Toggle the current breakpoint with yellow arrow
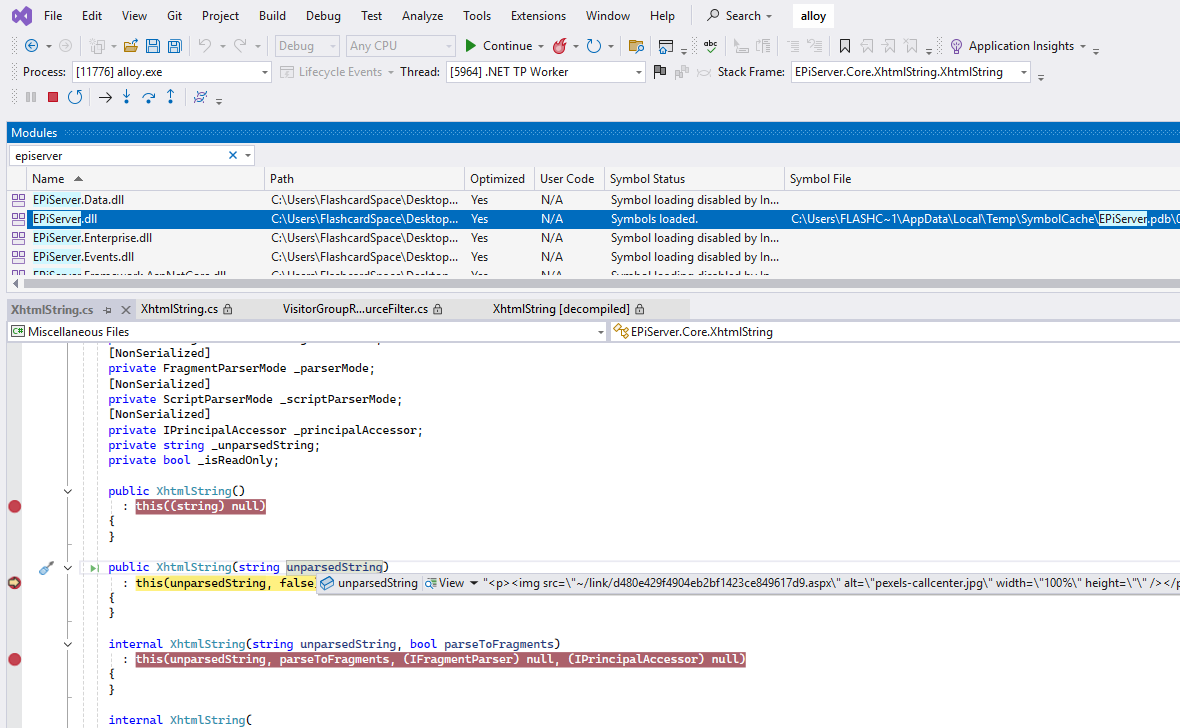Viewport: 1180px width, 728px height. point(14,583)
